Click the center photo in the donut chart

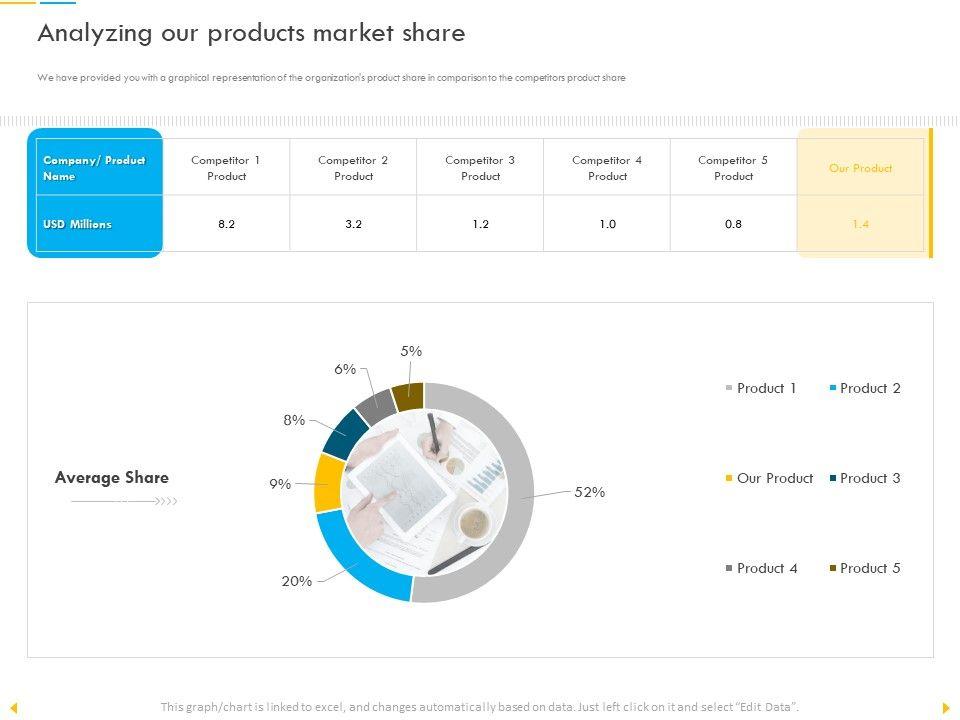(x=425, y=492)
